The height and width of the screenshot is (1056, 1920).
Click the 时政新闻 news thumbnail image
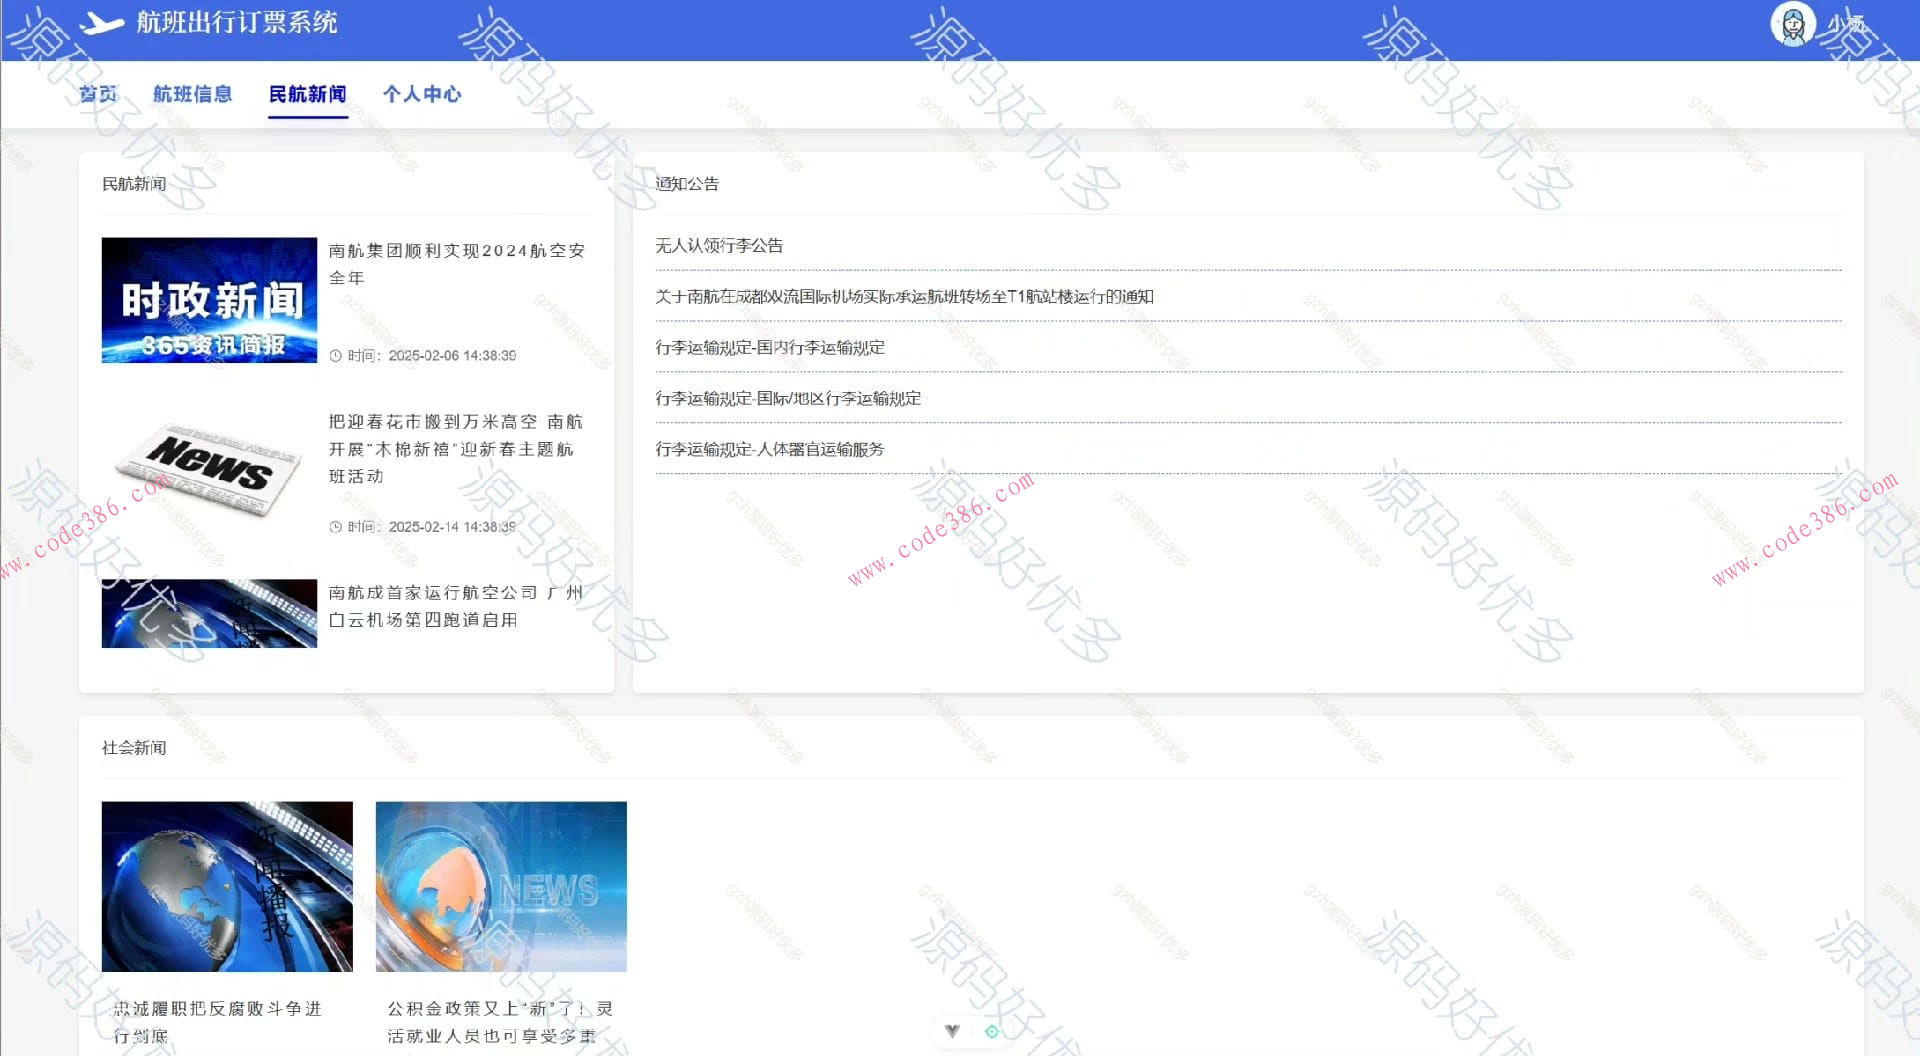click(x=208, y=299)
